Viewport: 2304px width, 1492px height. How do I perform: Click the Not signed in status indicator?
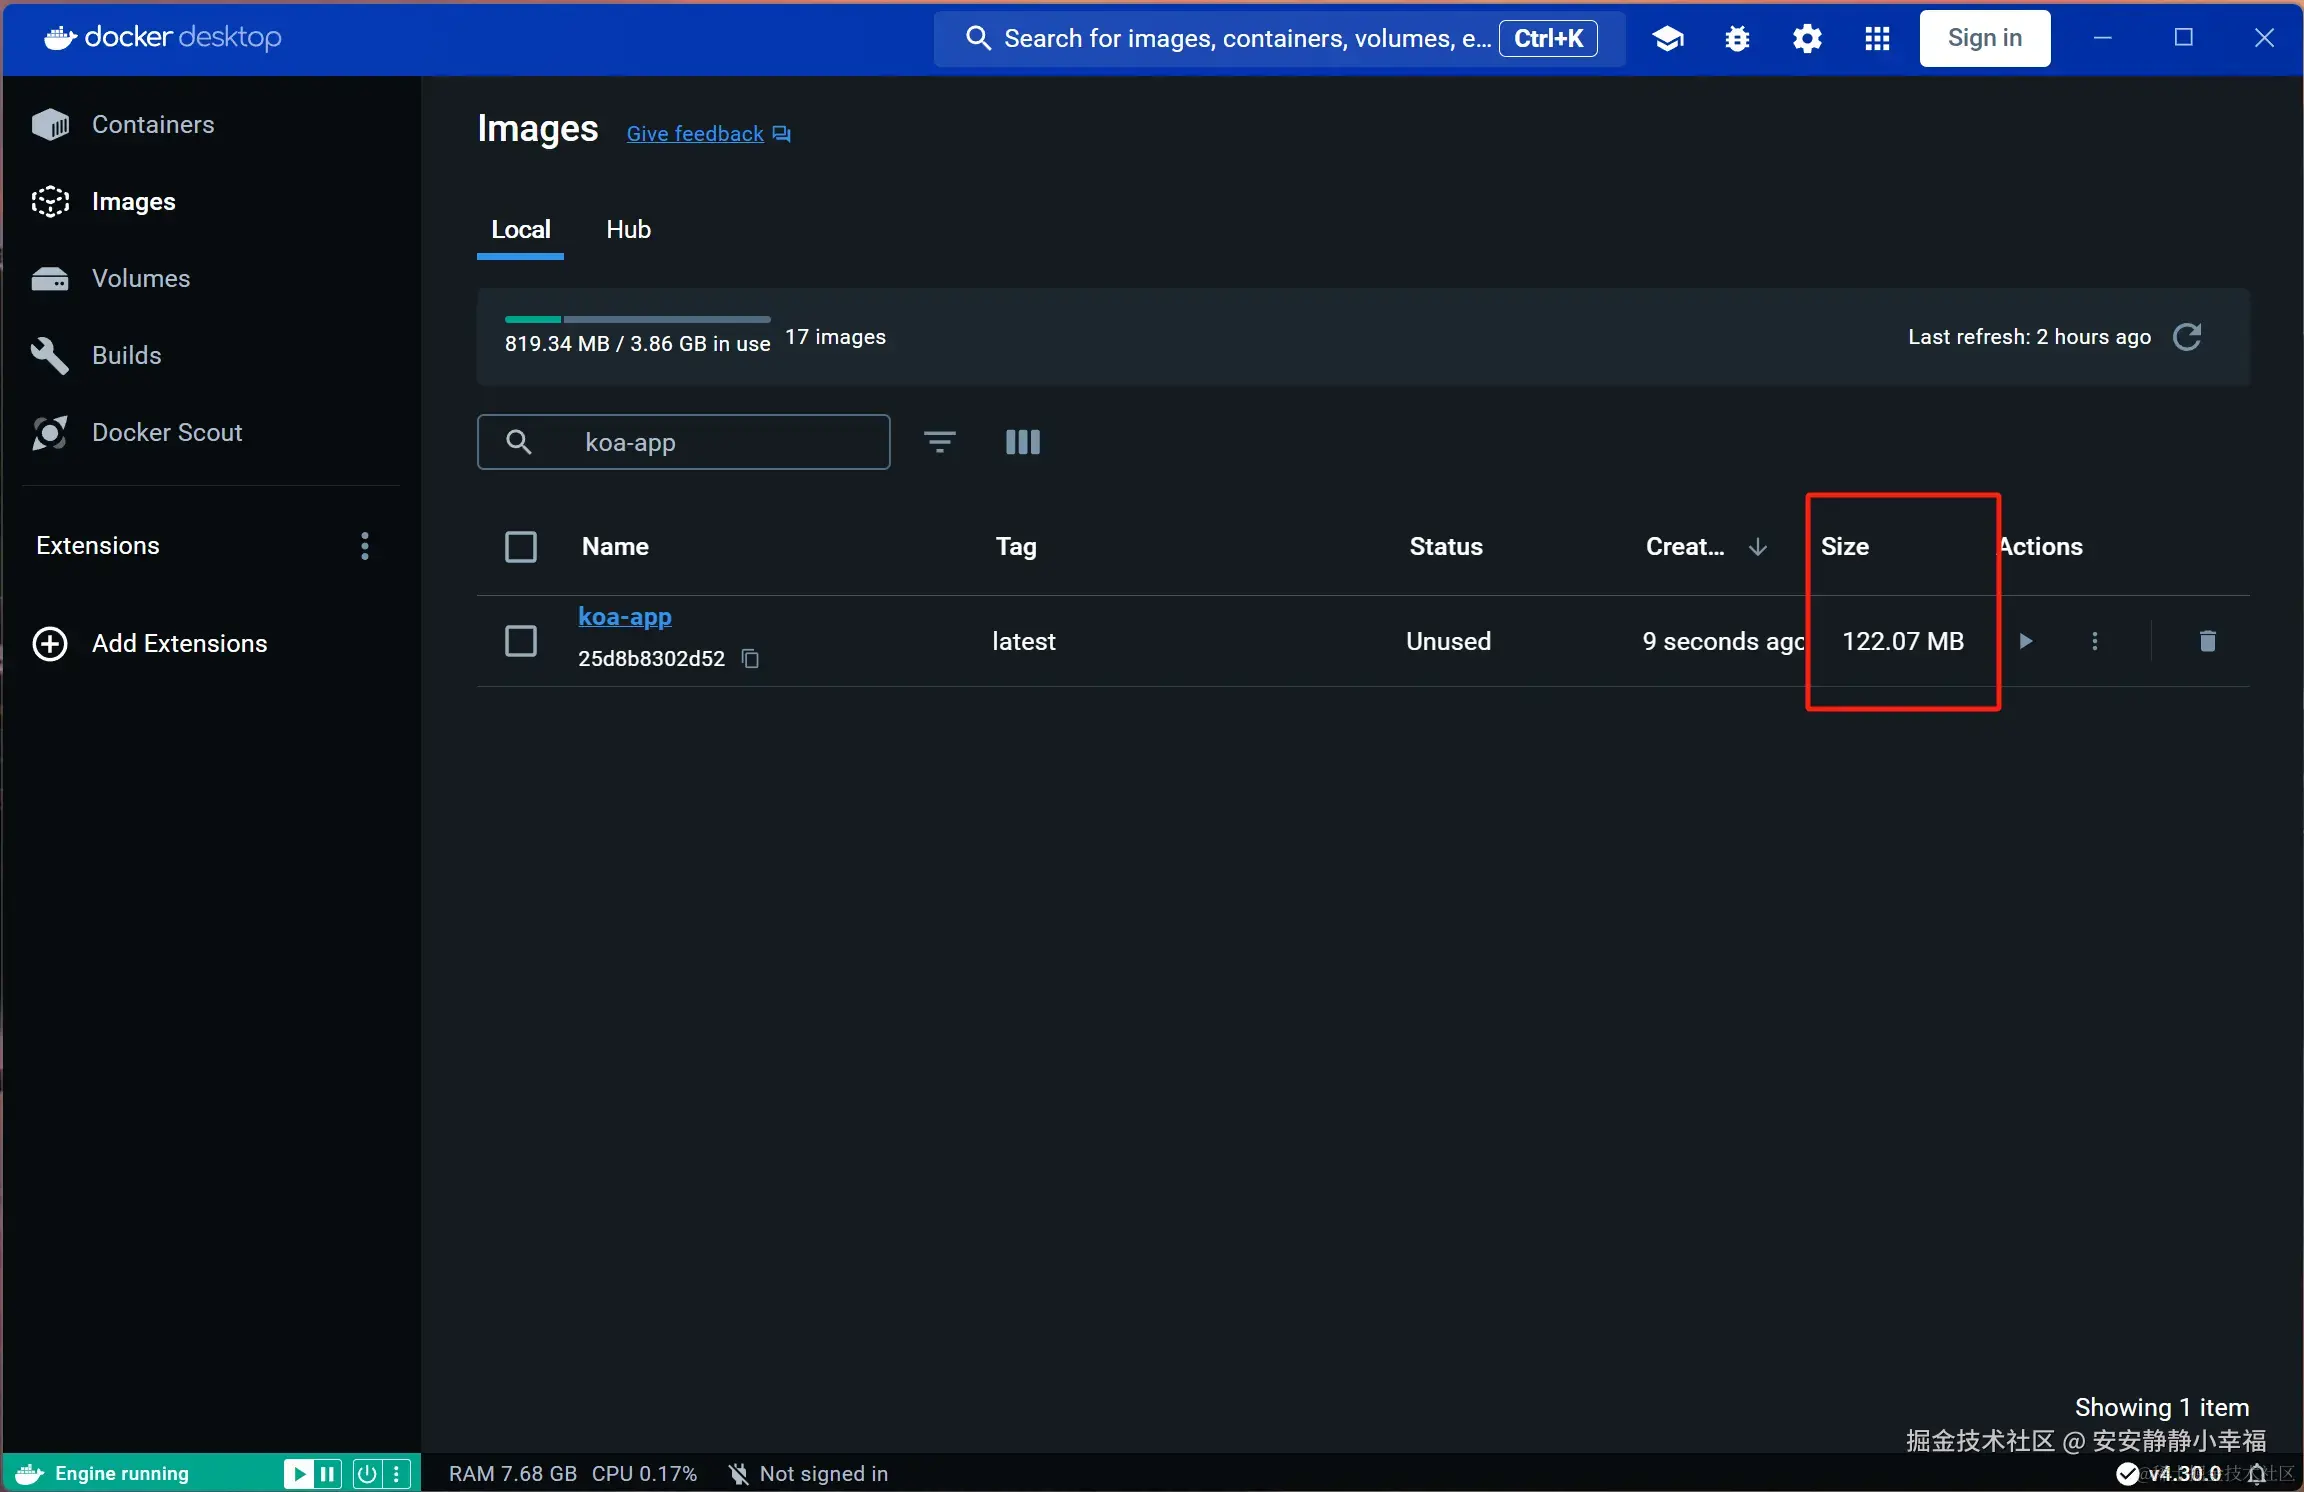808,1474
